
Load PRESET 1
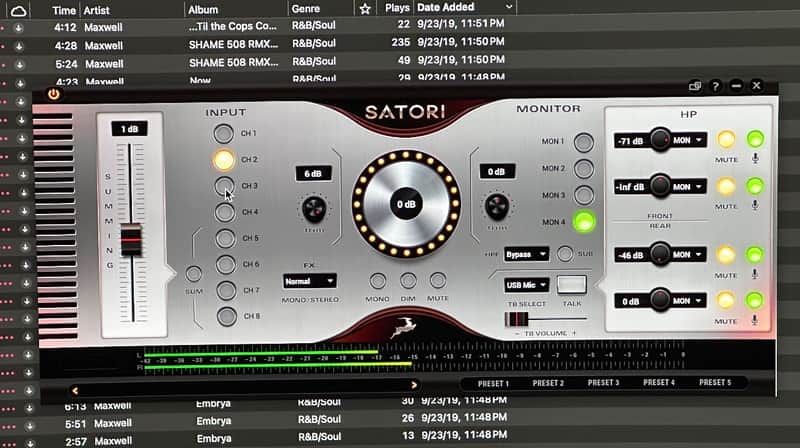493,384
